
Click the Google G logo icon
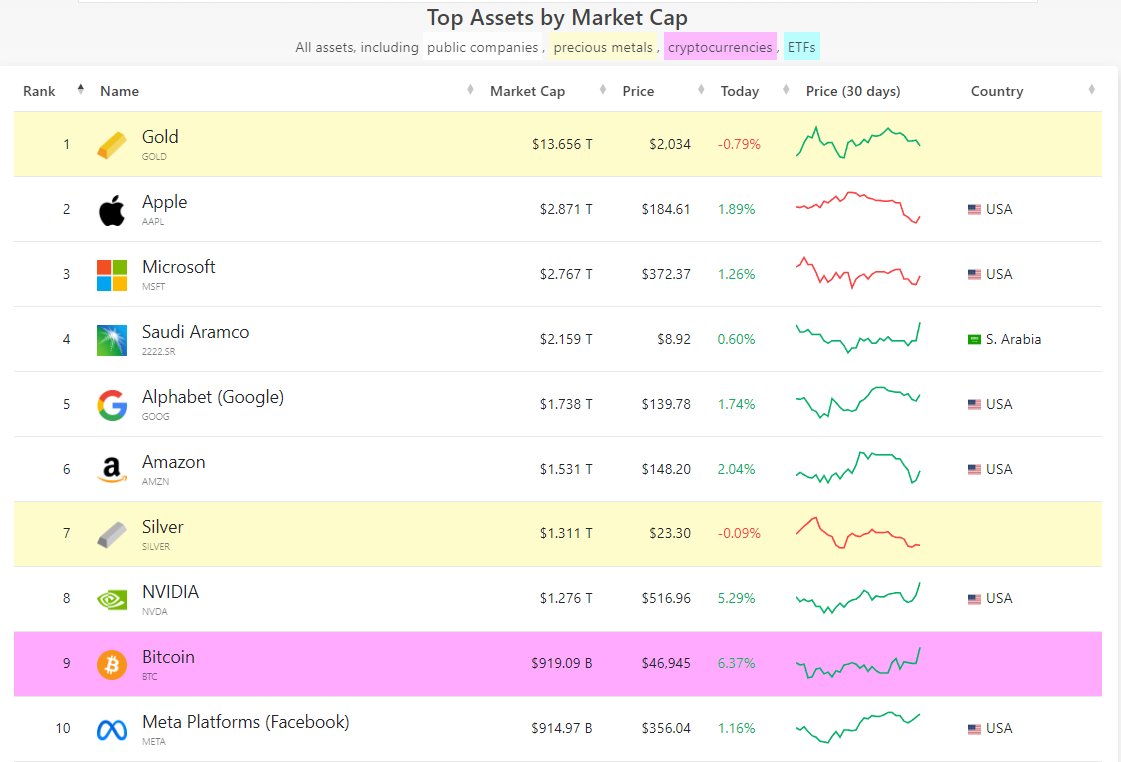(112, 405)
